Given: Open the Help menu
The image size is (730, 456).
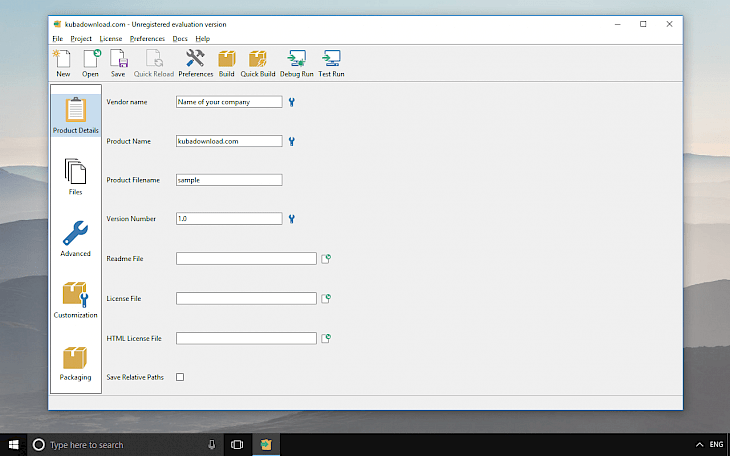Looking at the screenshot, I should pyautogui.click(x=203, y=39).
